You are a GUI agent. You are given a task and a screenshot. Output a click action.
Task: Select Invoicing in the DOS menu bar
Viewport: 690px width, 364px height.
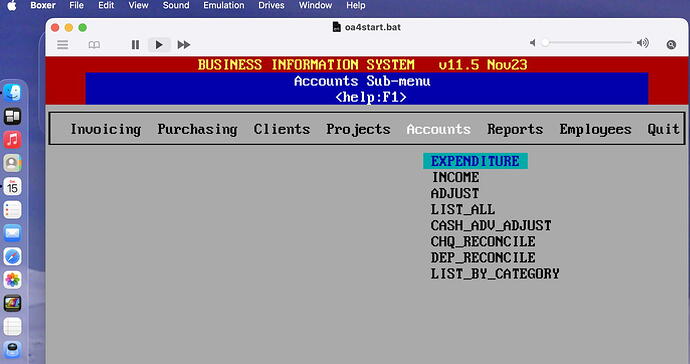click(x=106, y=129)
